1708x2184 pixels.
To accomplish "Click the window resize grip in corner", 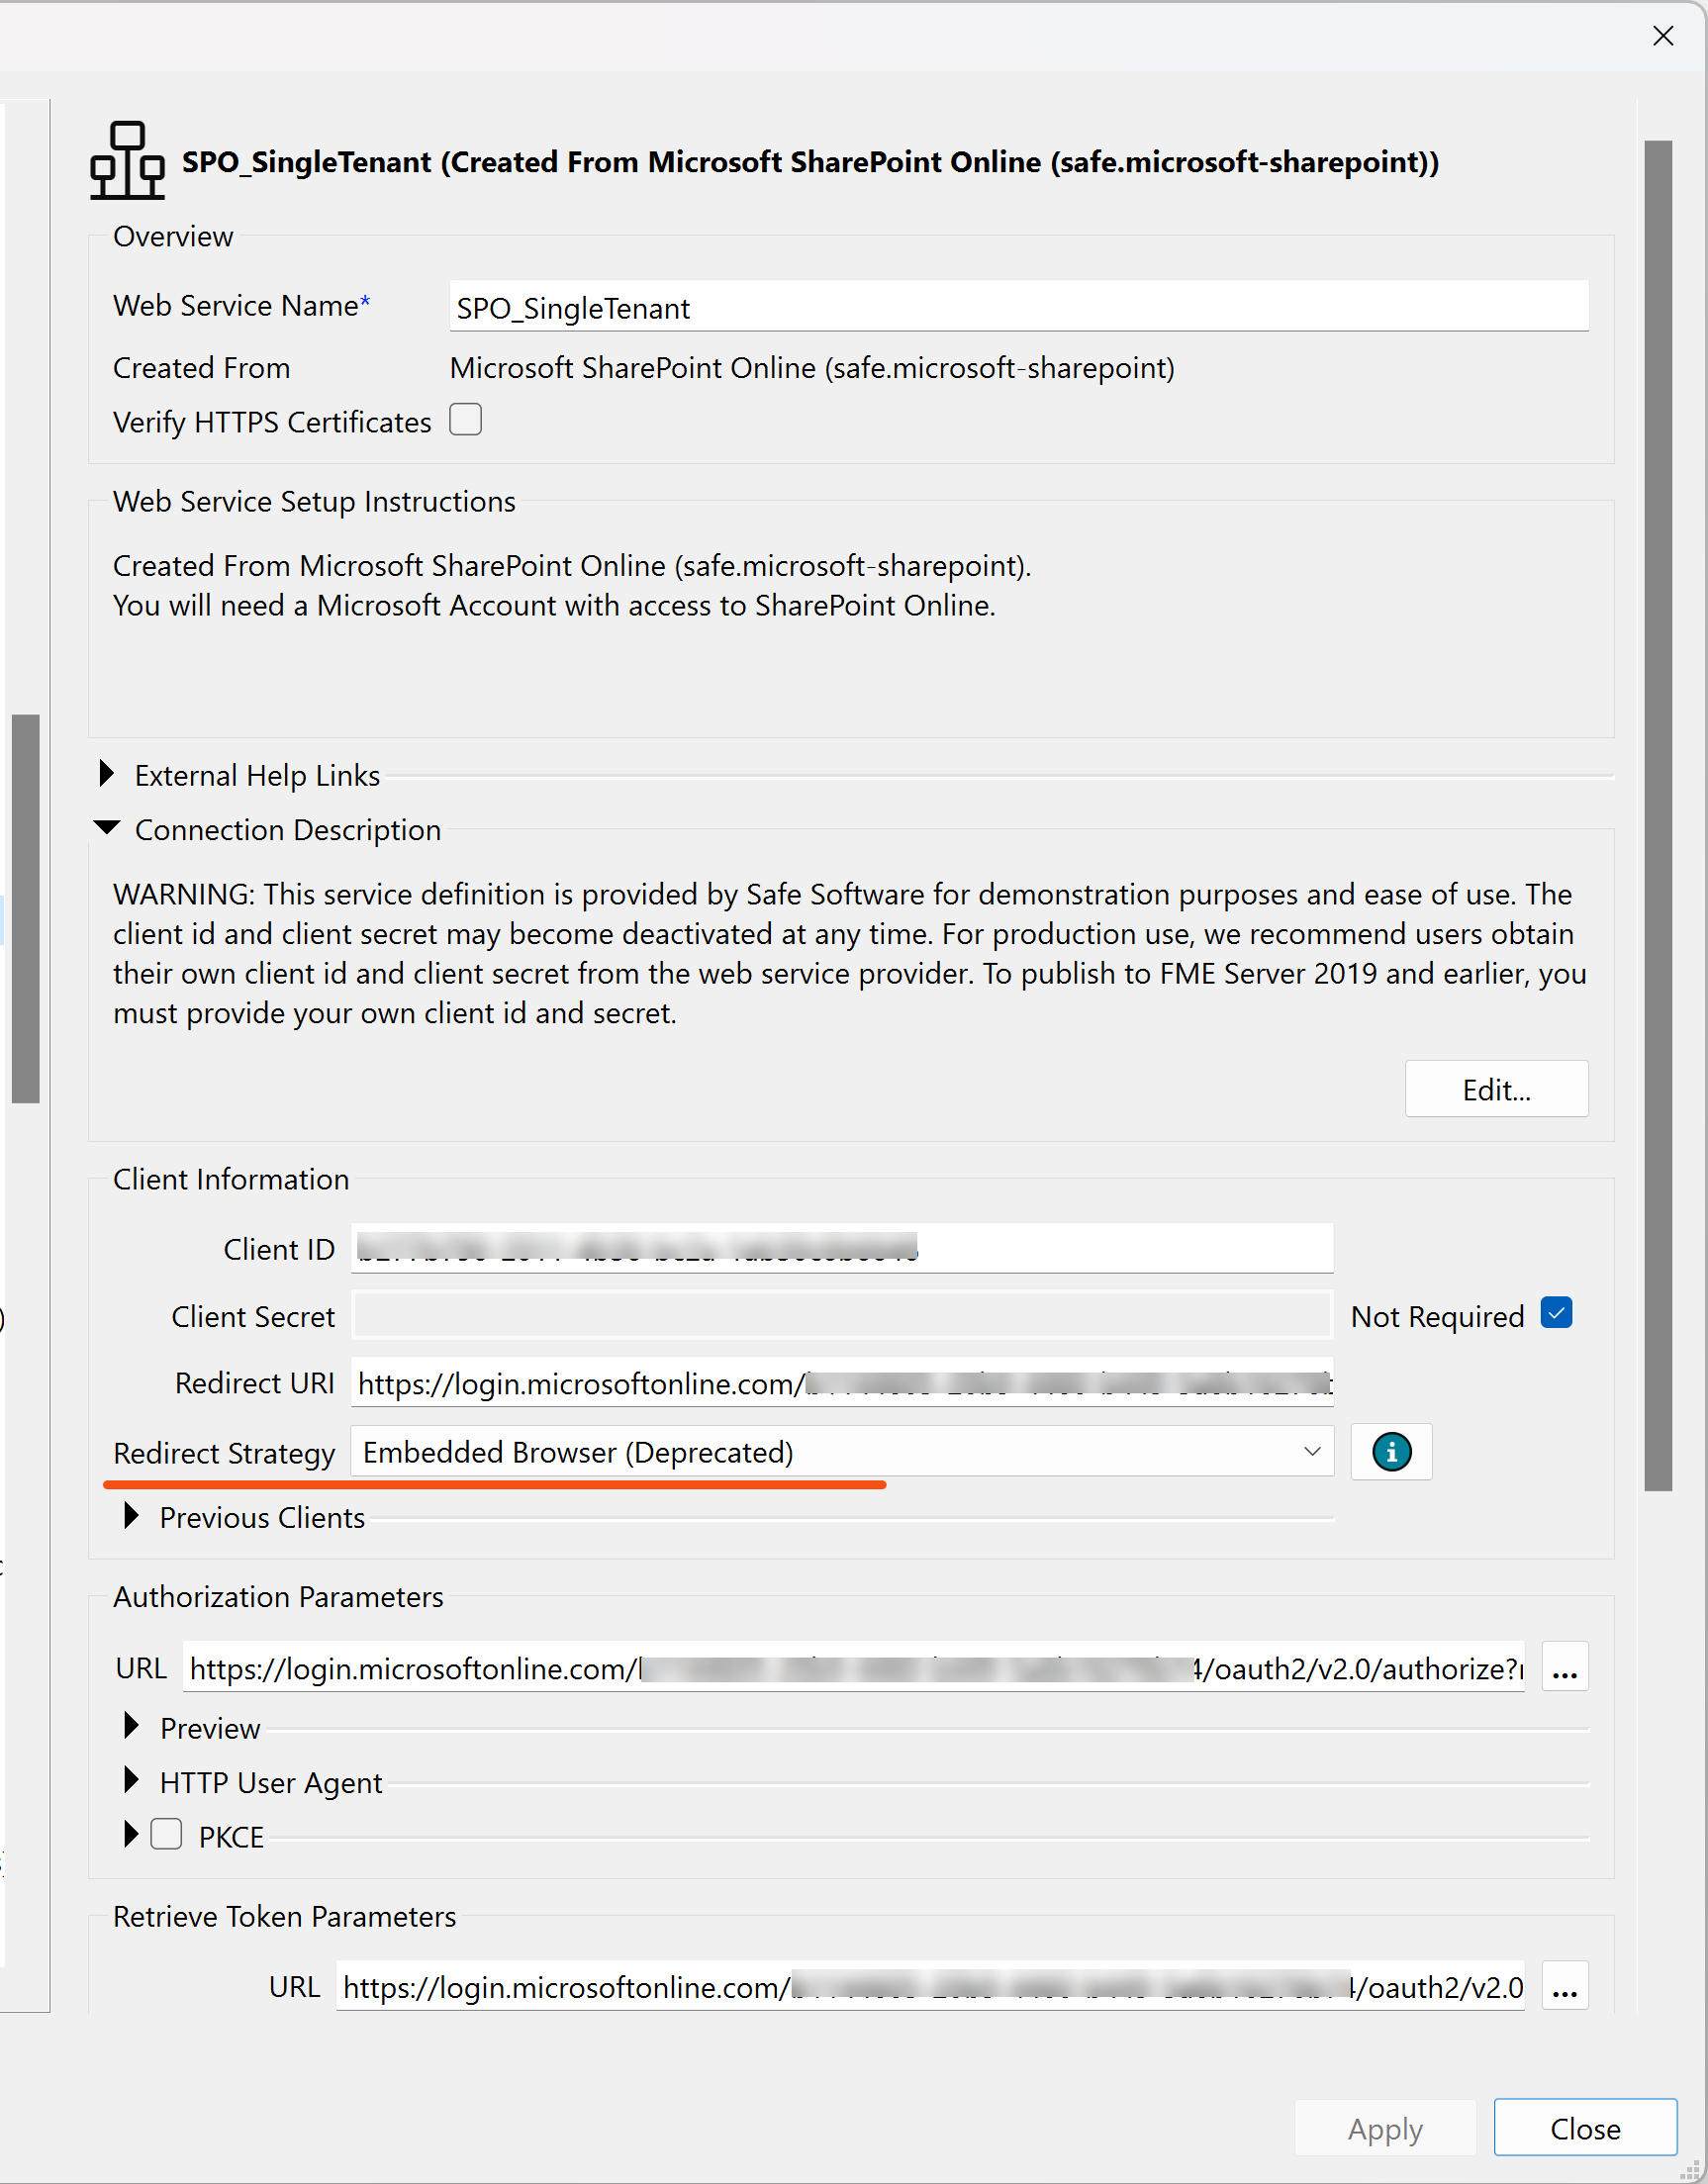I will point(1690,2168).
